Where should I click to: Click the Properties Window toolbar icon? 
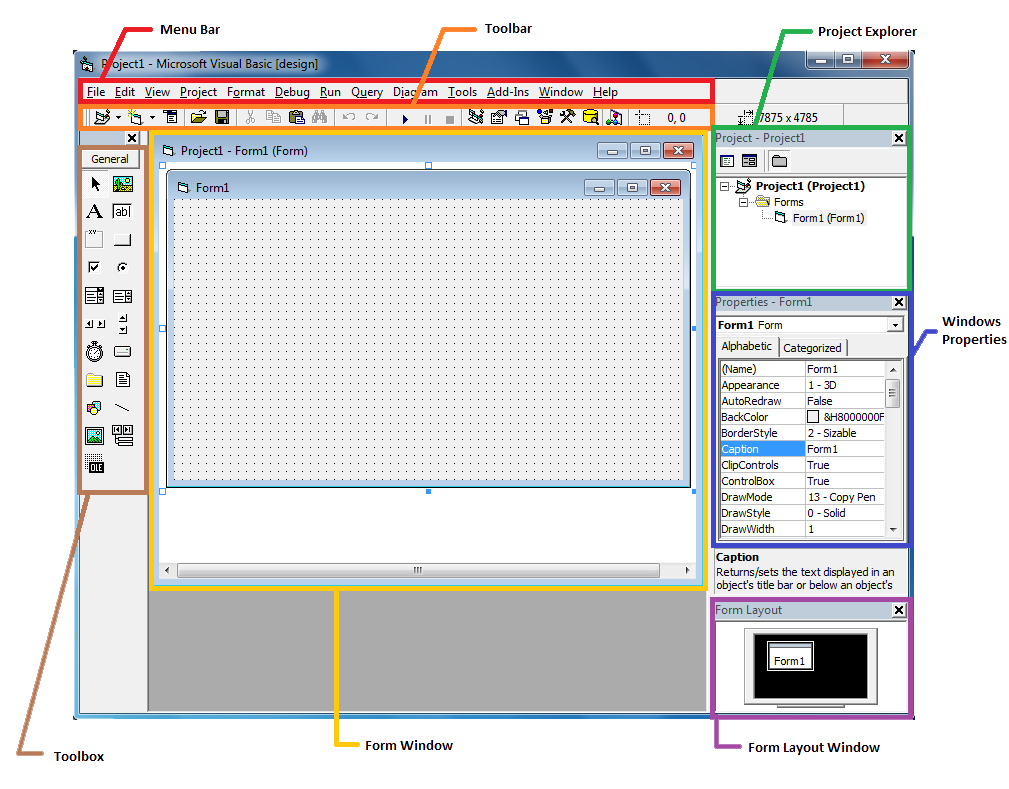(x=499, y=117)
